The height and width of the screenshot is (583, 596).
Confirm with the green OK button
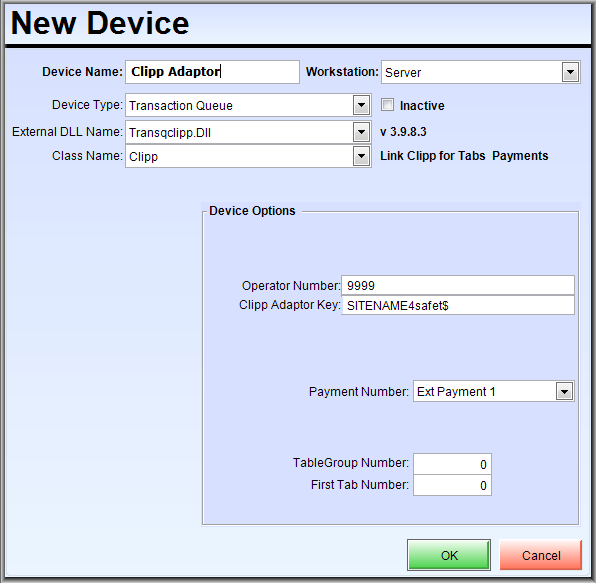449,555
